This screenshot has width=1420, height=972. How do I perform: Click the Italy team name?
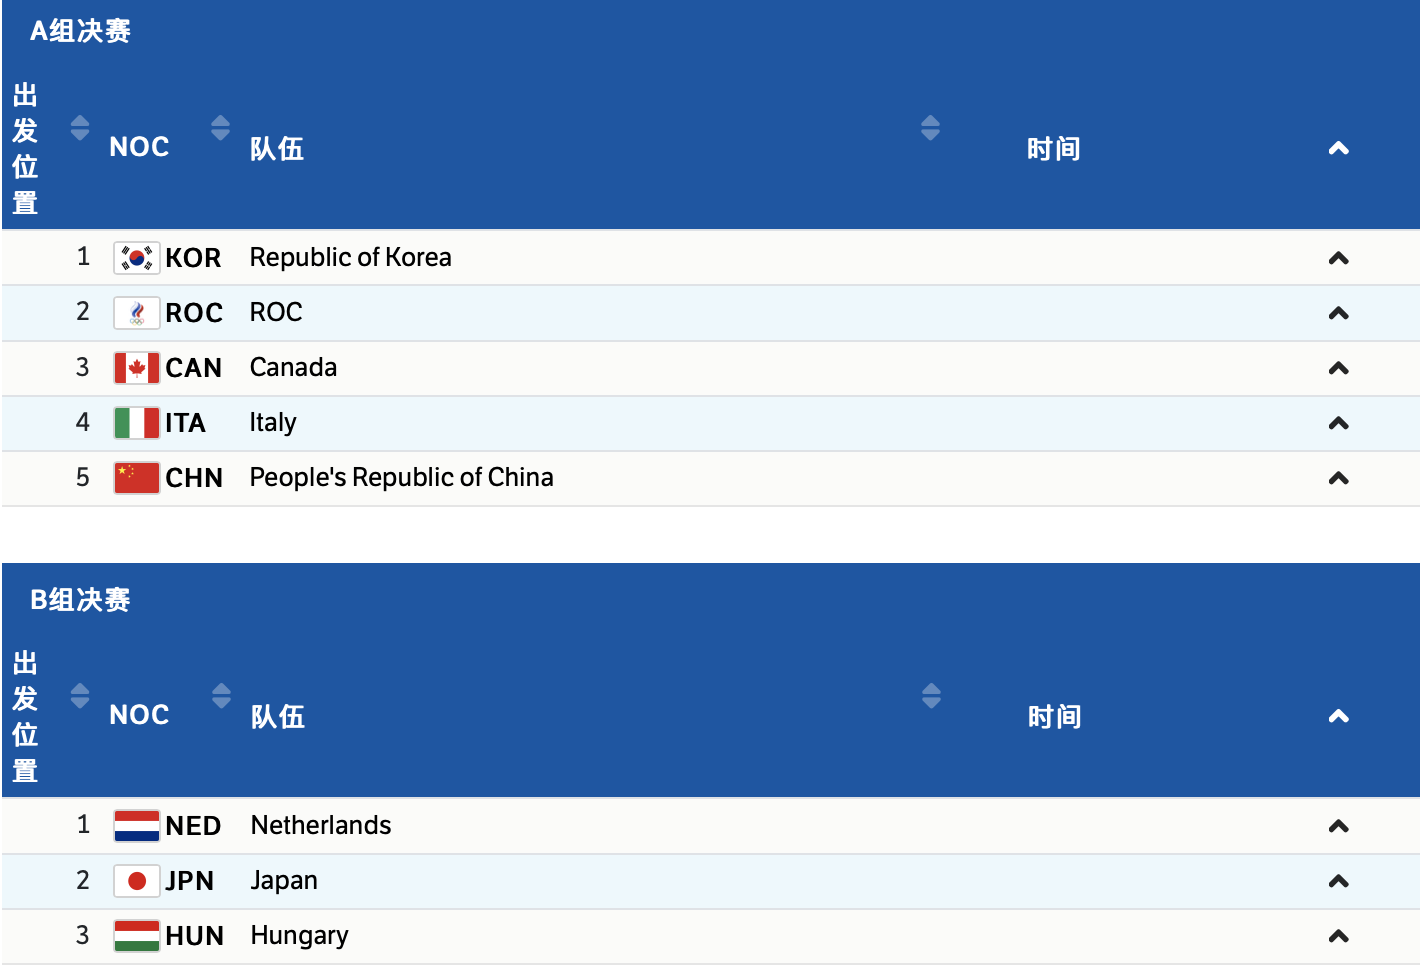coord(273,423)
